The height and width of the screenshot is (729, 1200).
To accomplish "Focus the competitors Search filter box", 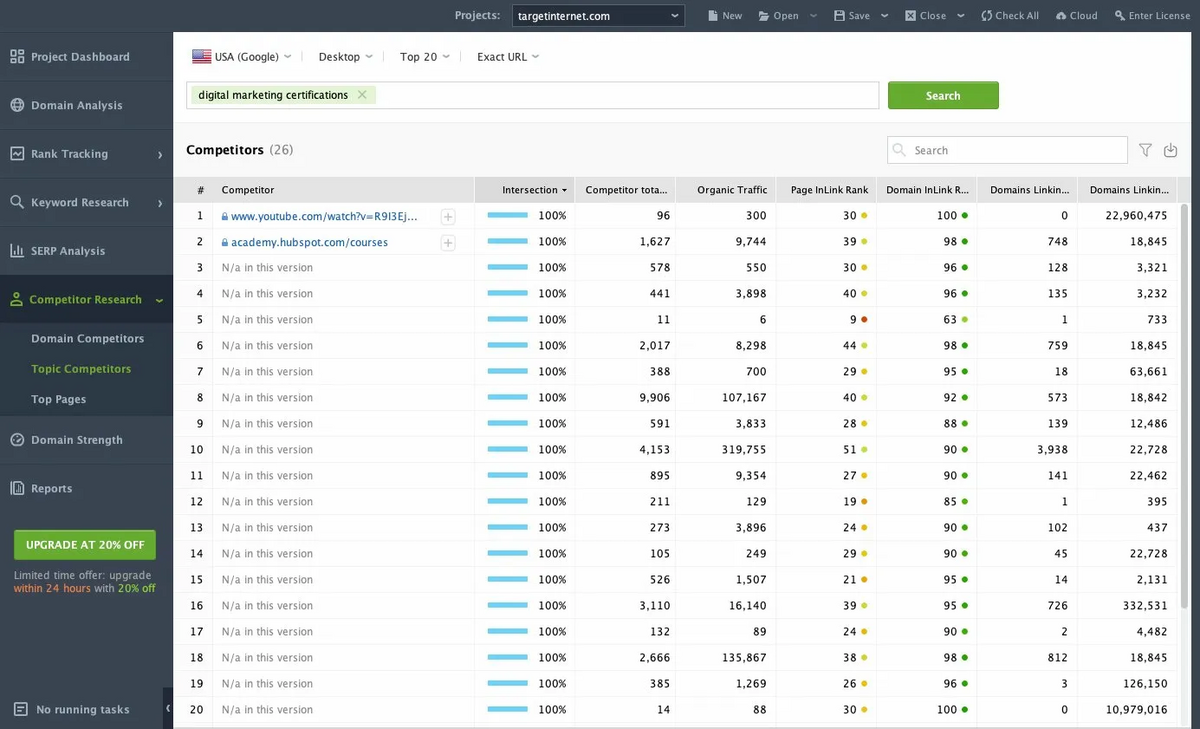I will pyautogui.click(x=1007, y=150).
